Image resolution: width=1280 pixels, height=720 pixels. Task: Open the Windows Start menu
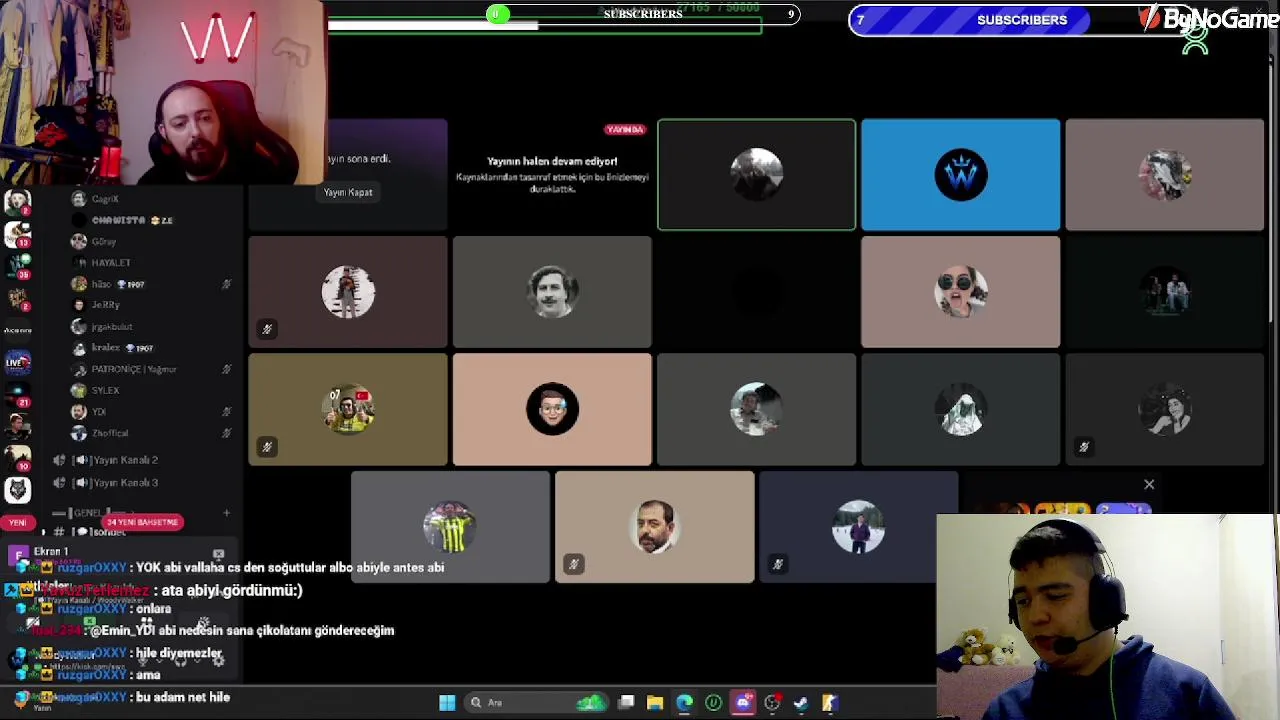click(x=447, y=703)
